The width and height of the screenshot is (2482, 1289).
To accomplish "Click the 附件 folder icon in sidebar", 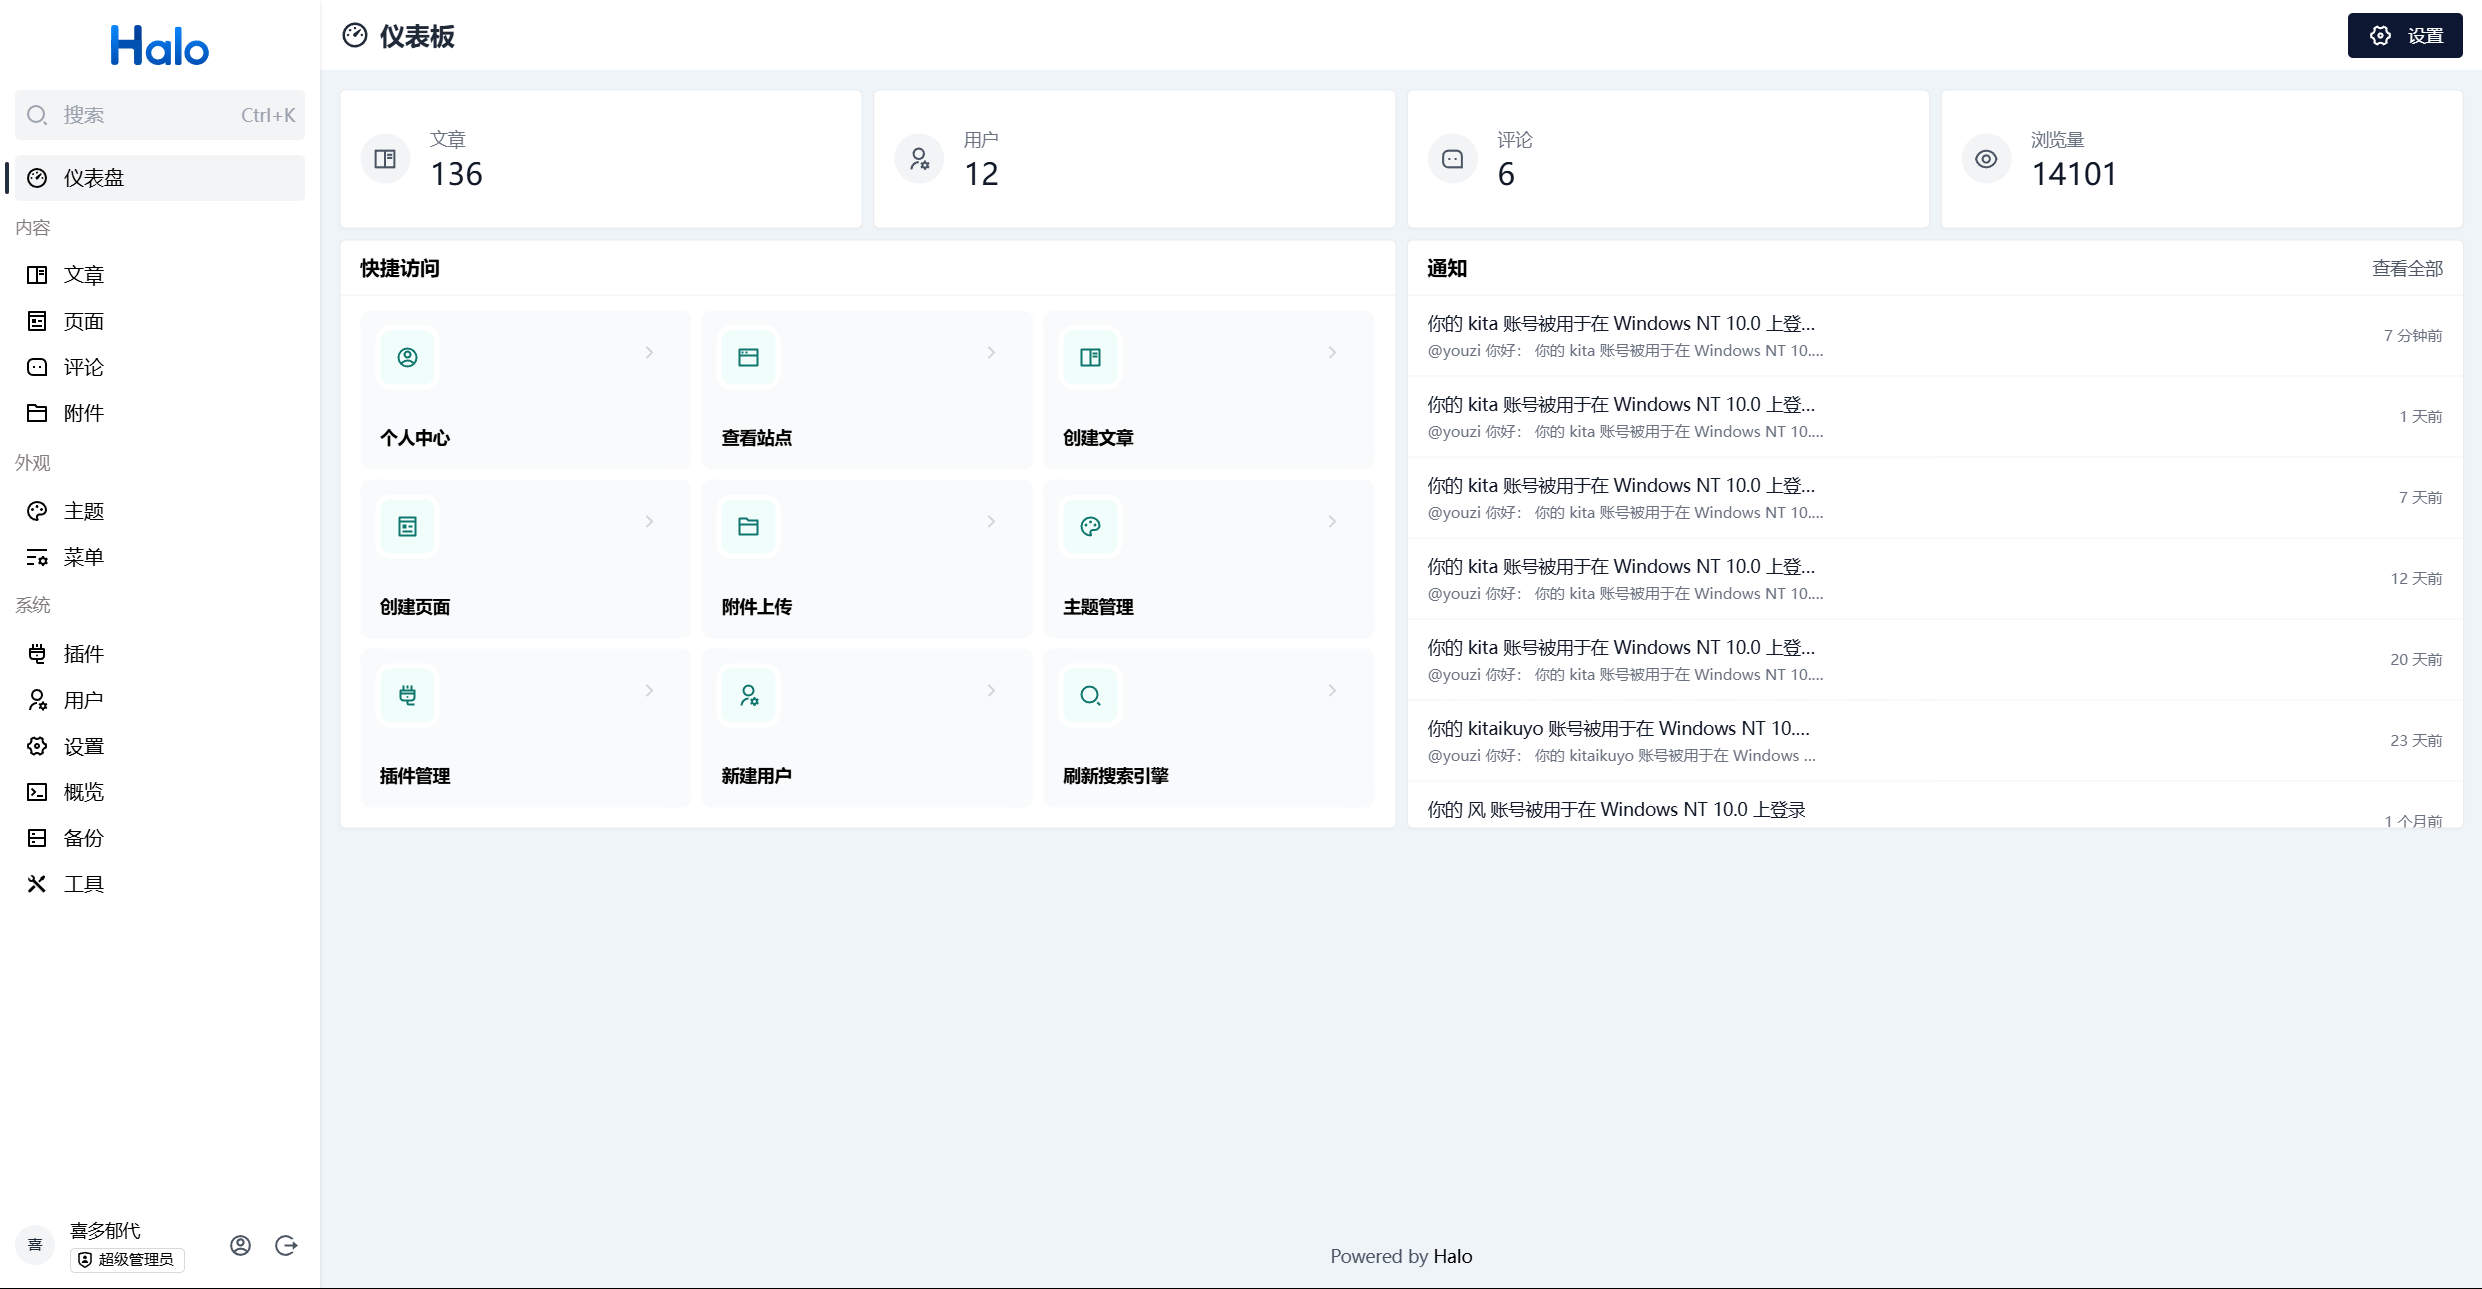I will [37, 413].
